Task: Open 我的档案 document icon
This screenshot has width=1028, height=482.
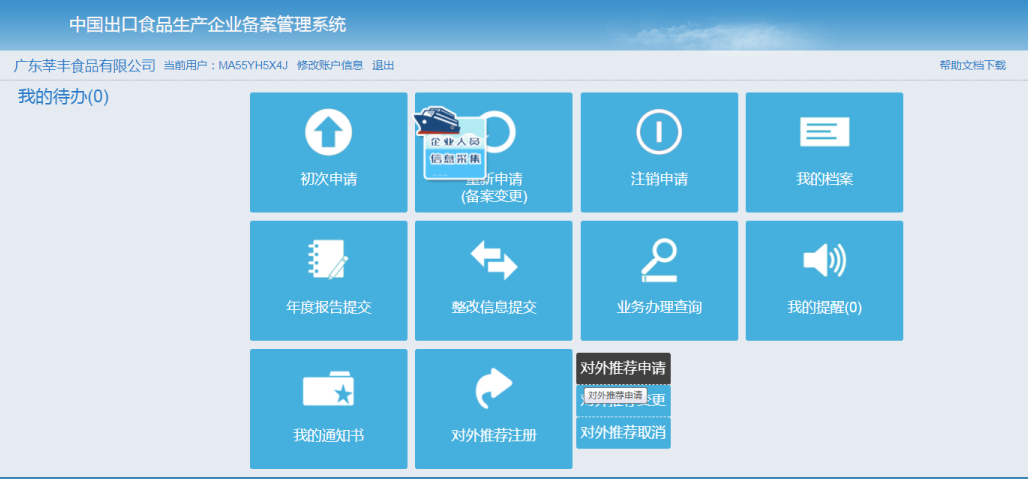Action: click(x=824, y=133)
